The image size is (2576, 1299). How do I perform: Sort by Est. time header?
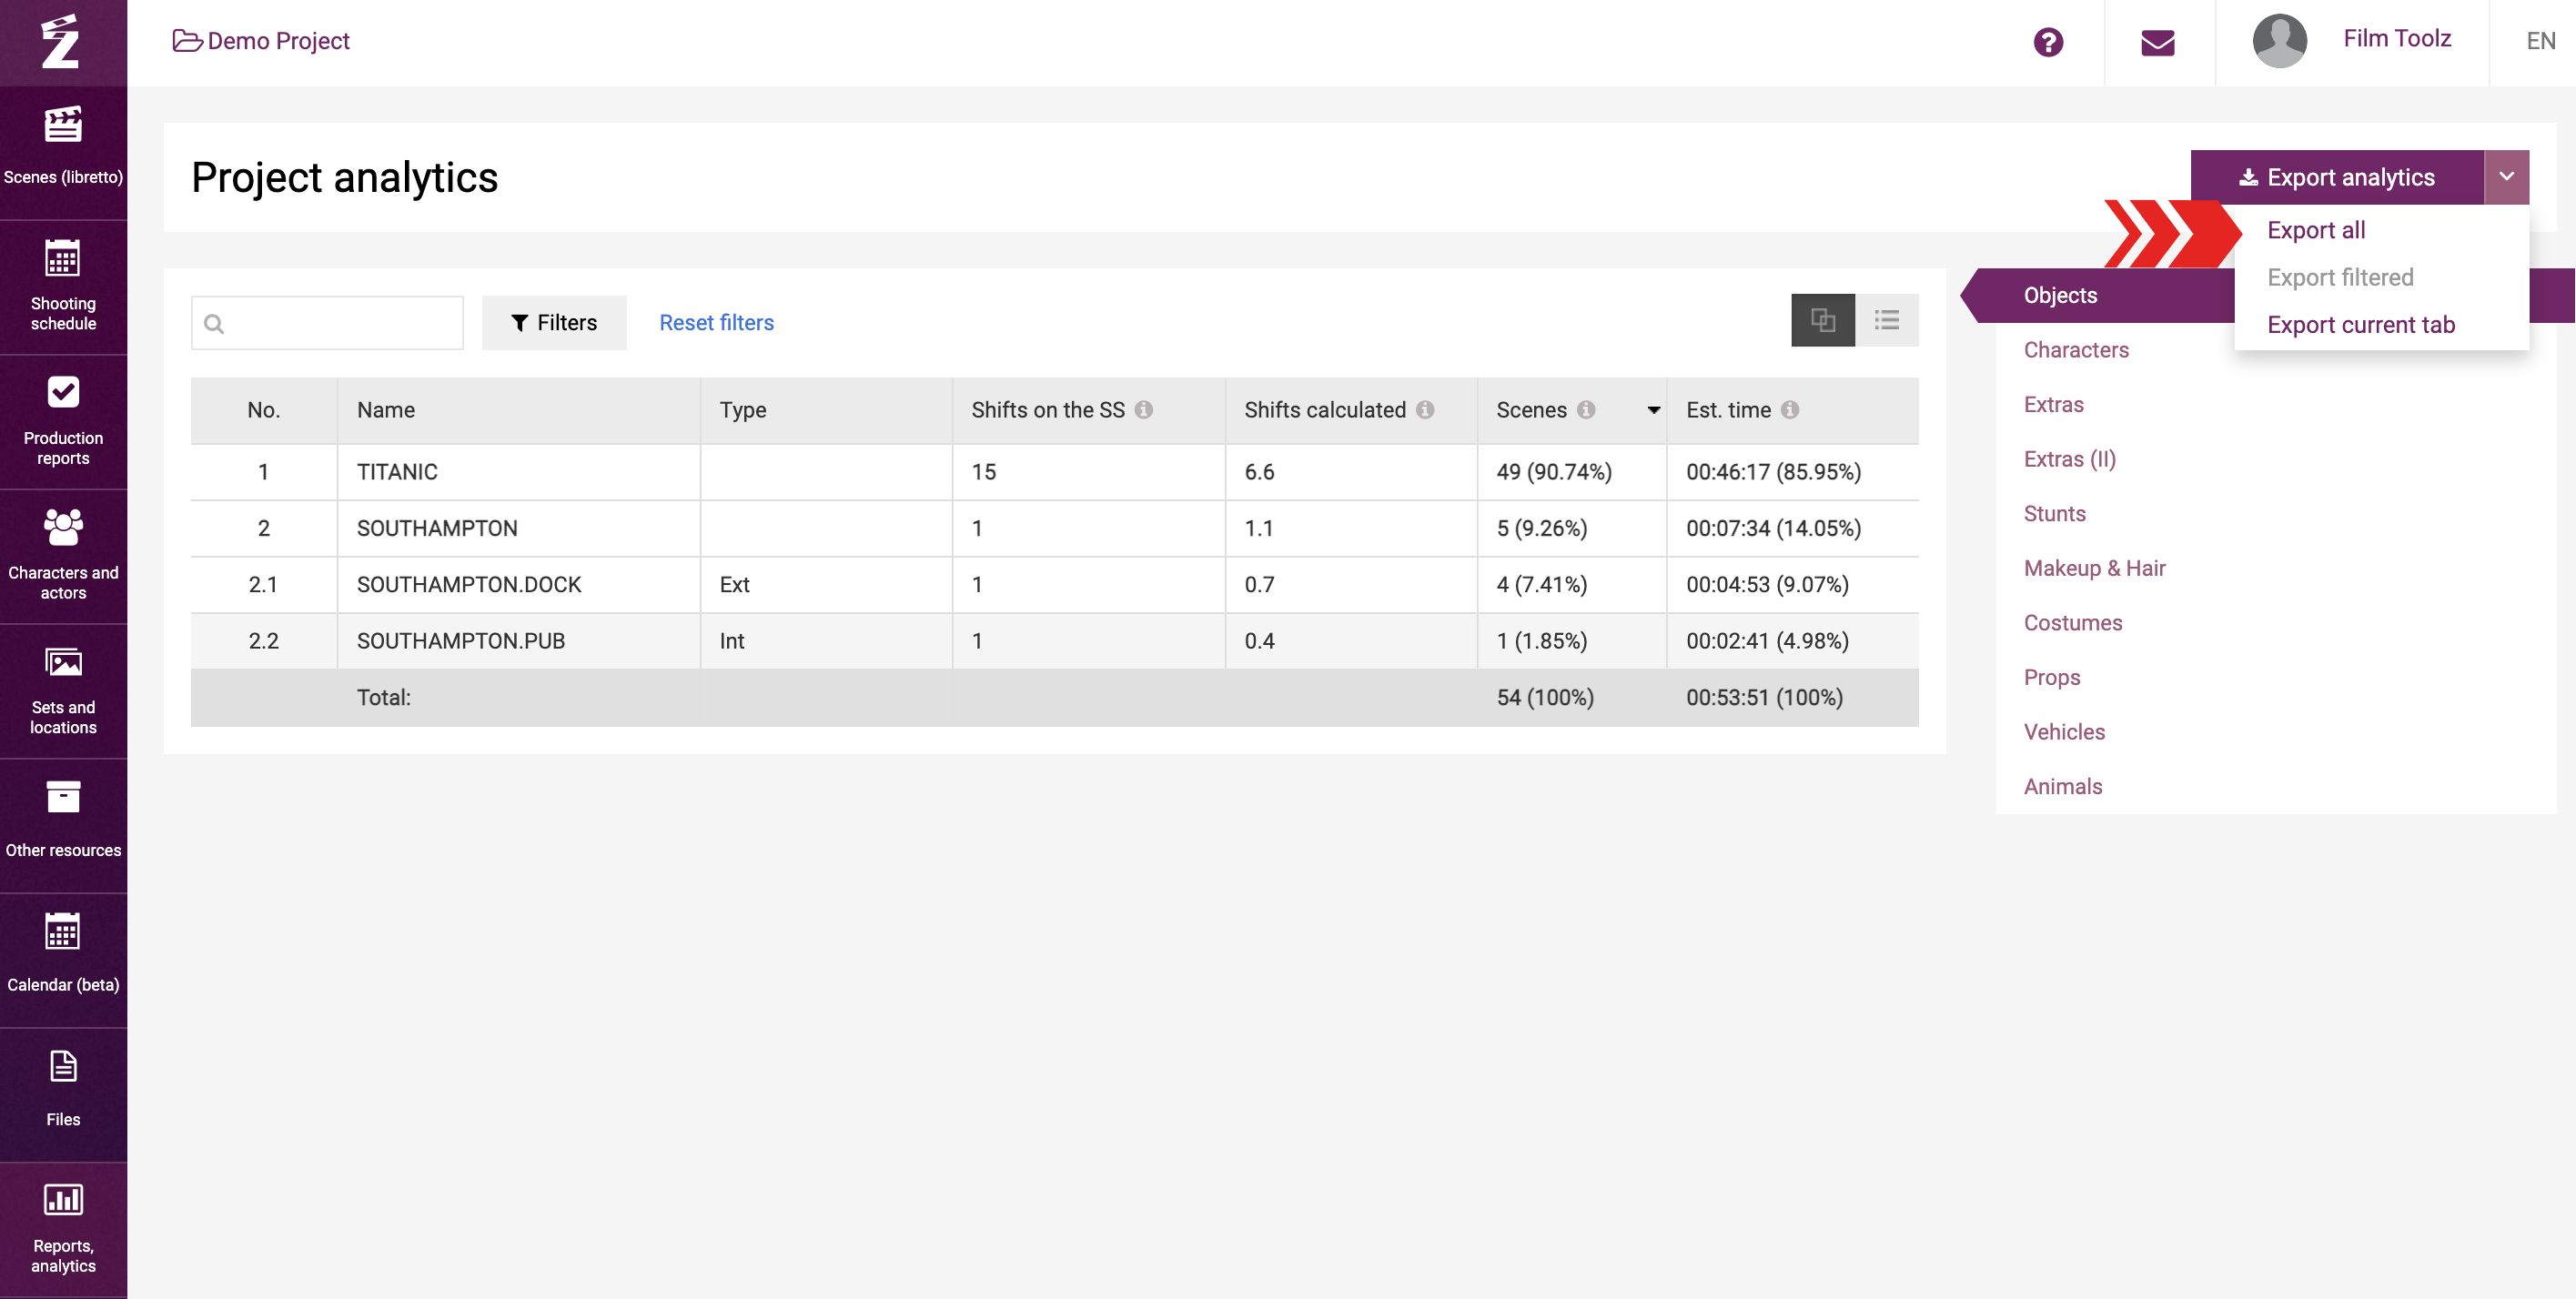[1728, 410]
